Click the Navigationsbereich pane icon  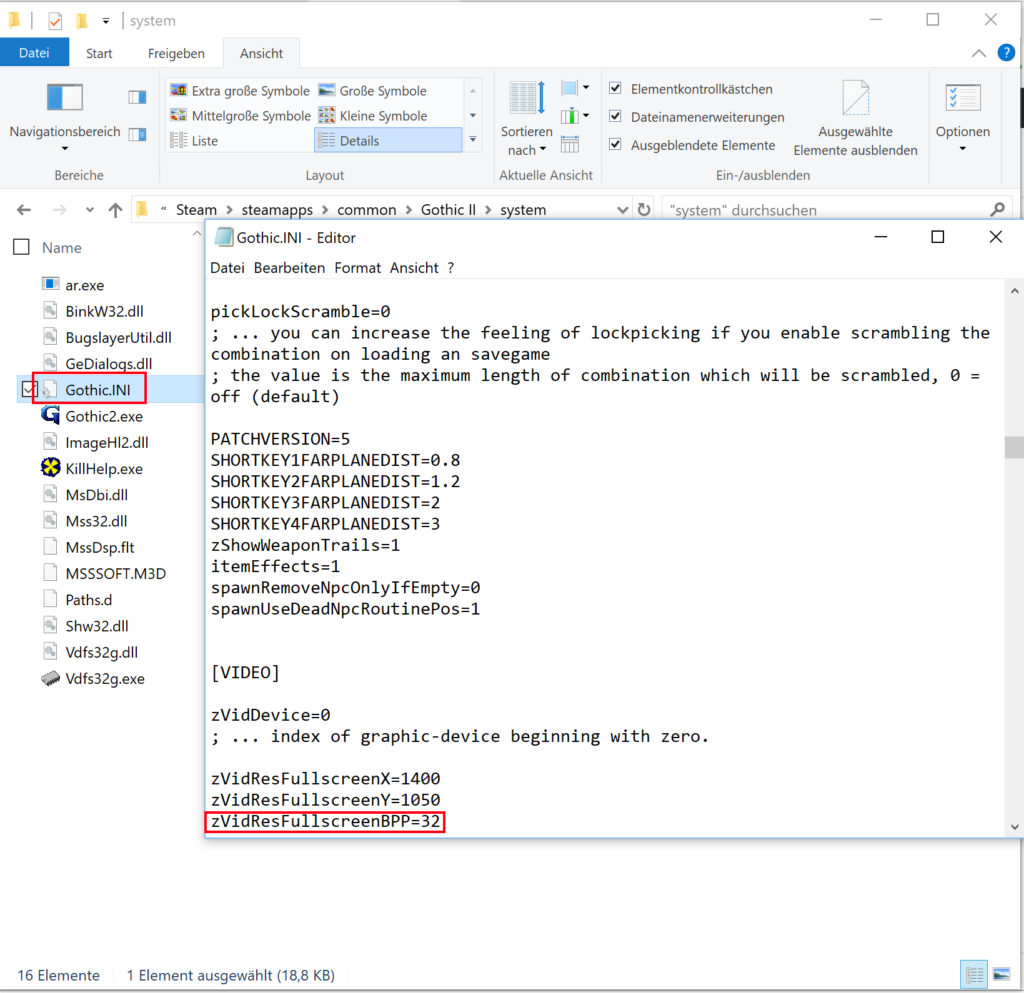tap(64, 98)
